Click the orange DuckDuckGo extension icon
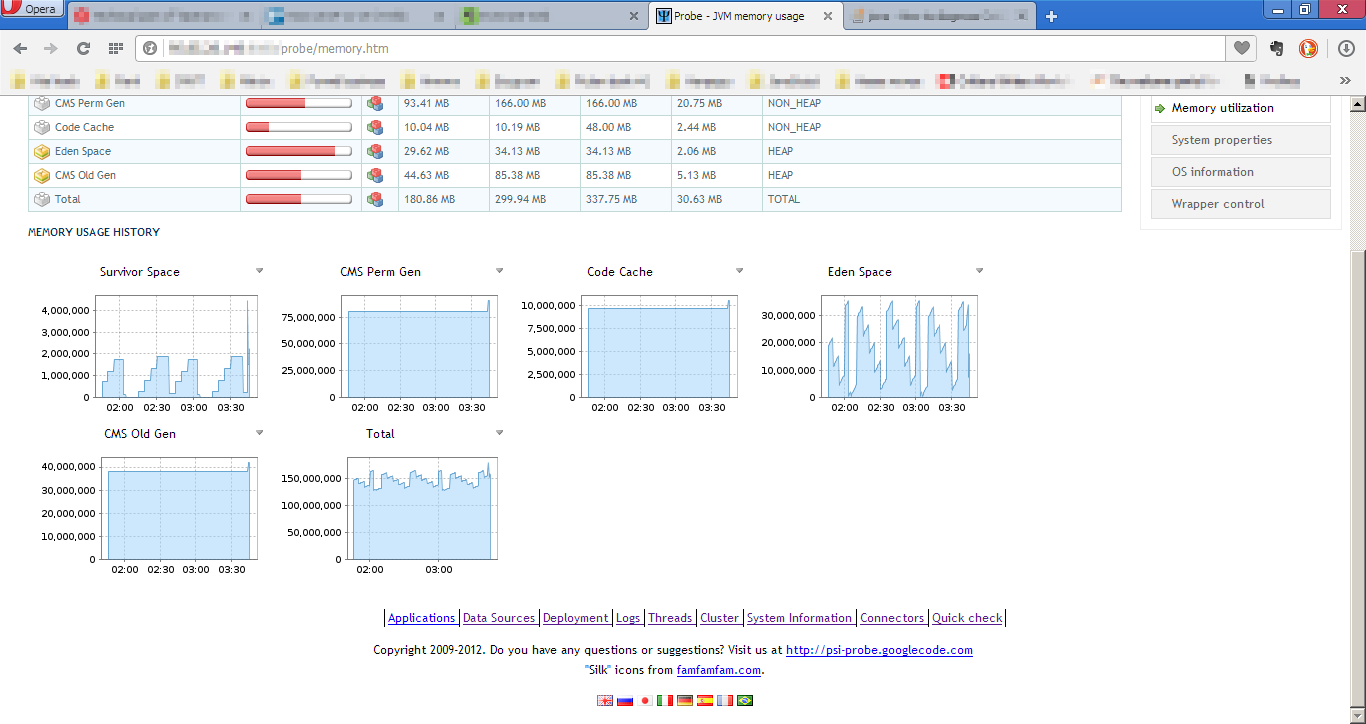Viewport: 1366px width, 724px height. [1308, 48]
